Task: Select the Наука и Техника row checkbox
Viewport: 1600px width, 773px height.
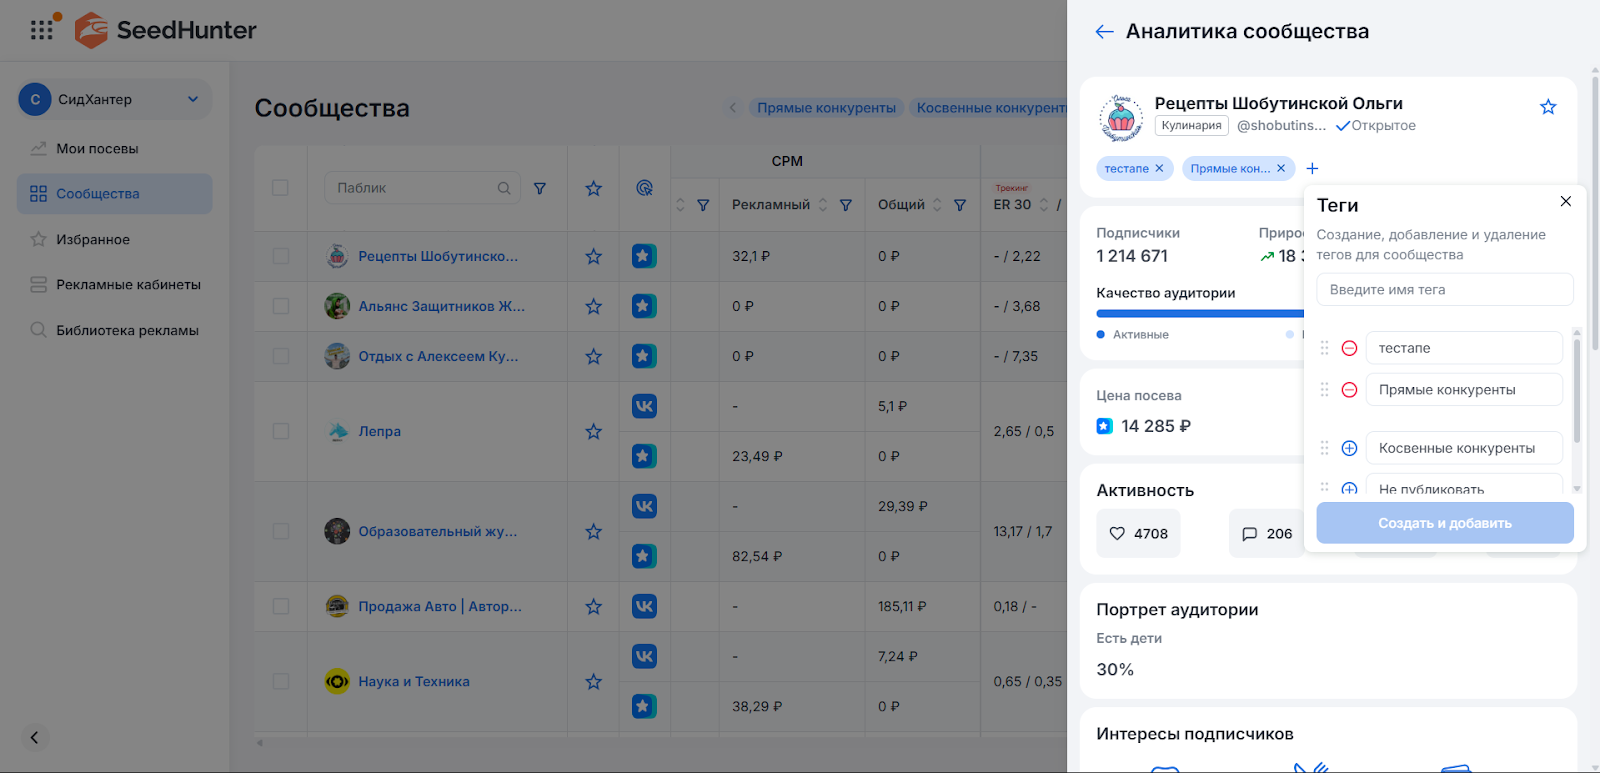Action: click(x=280, y=681)
